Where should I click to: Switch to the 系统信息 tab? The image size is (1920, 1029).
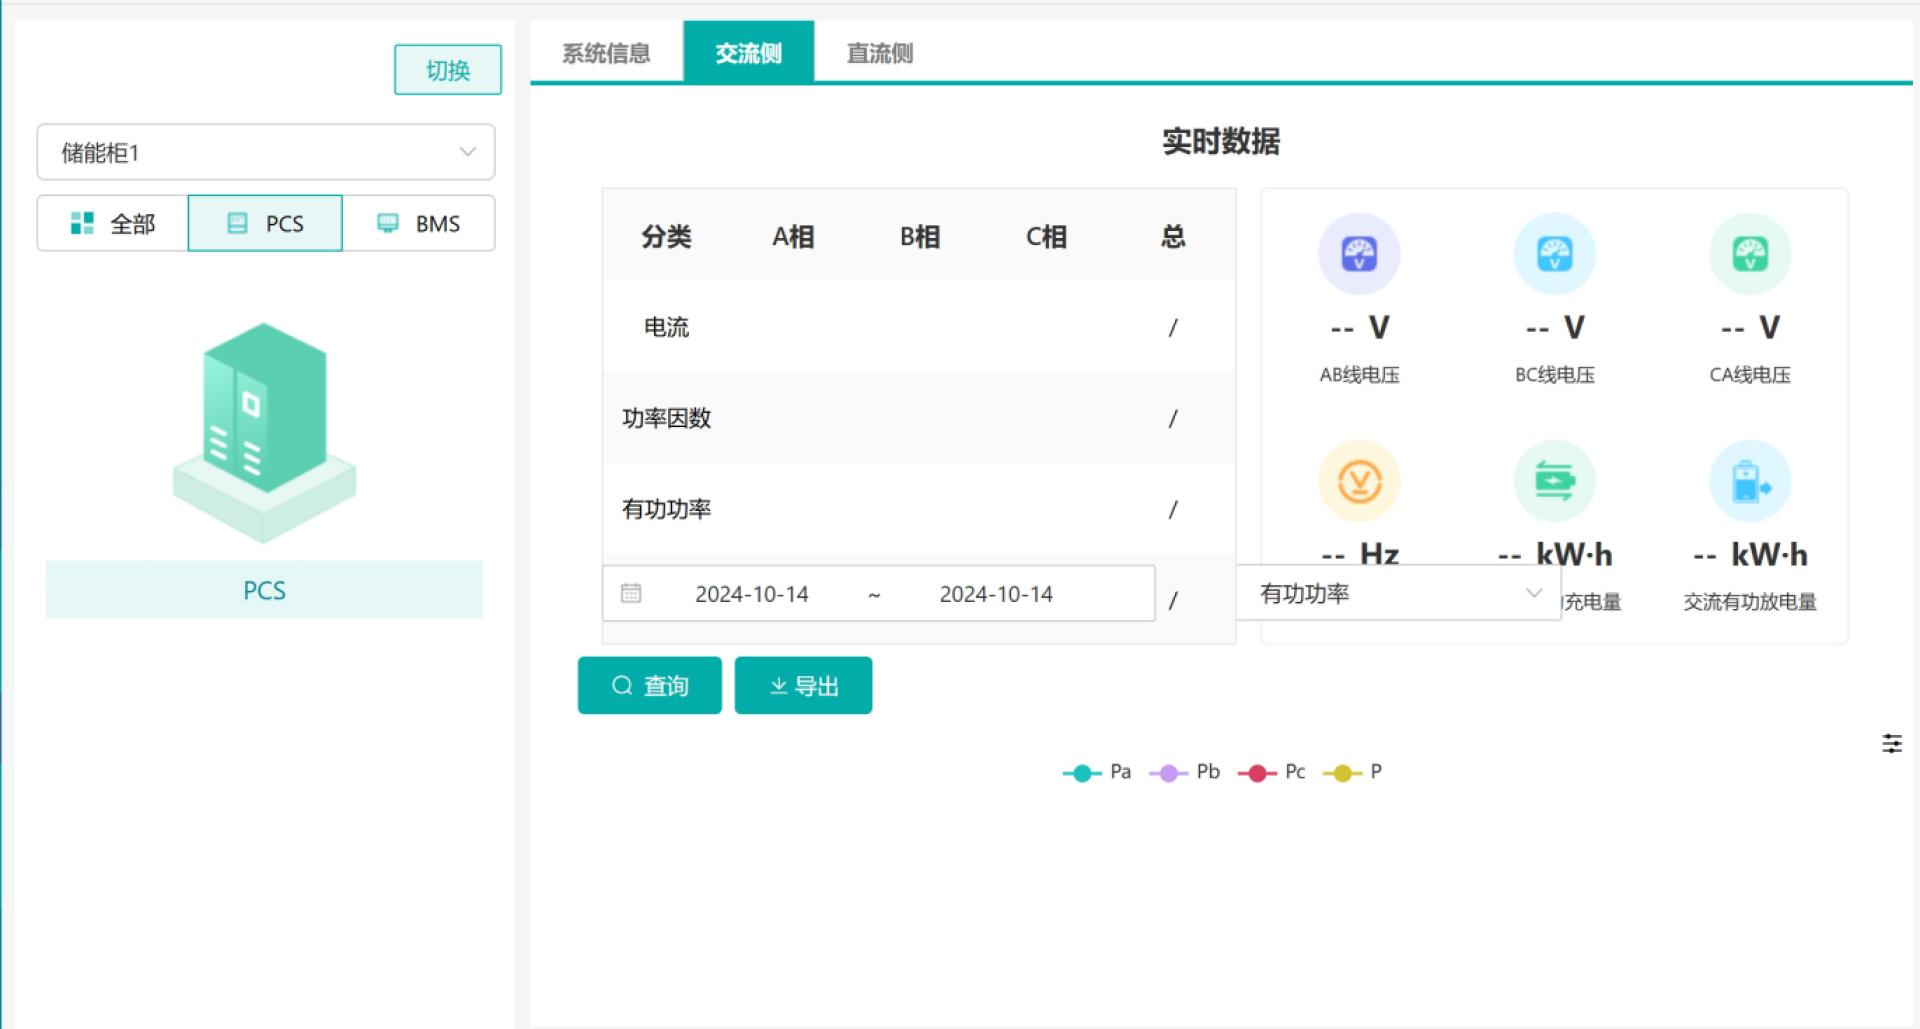point(606,53)
